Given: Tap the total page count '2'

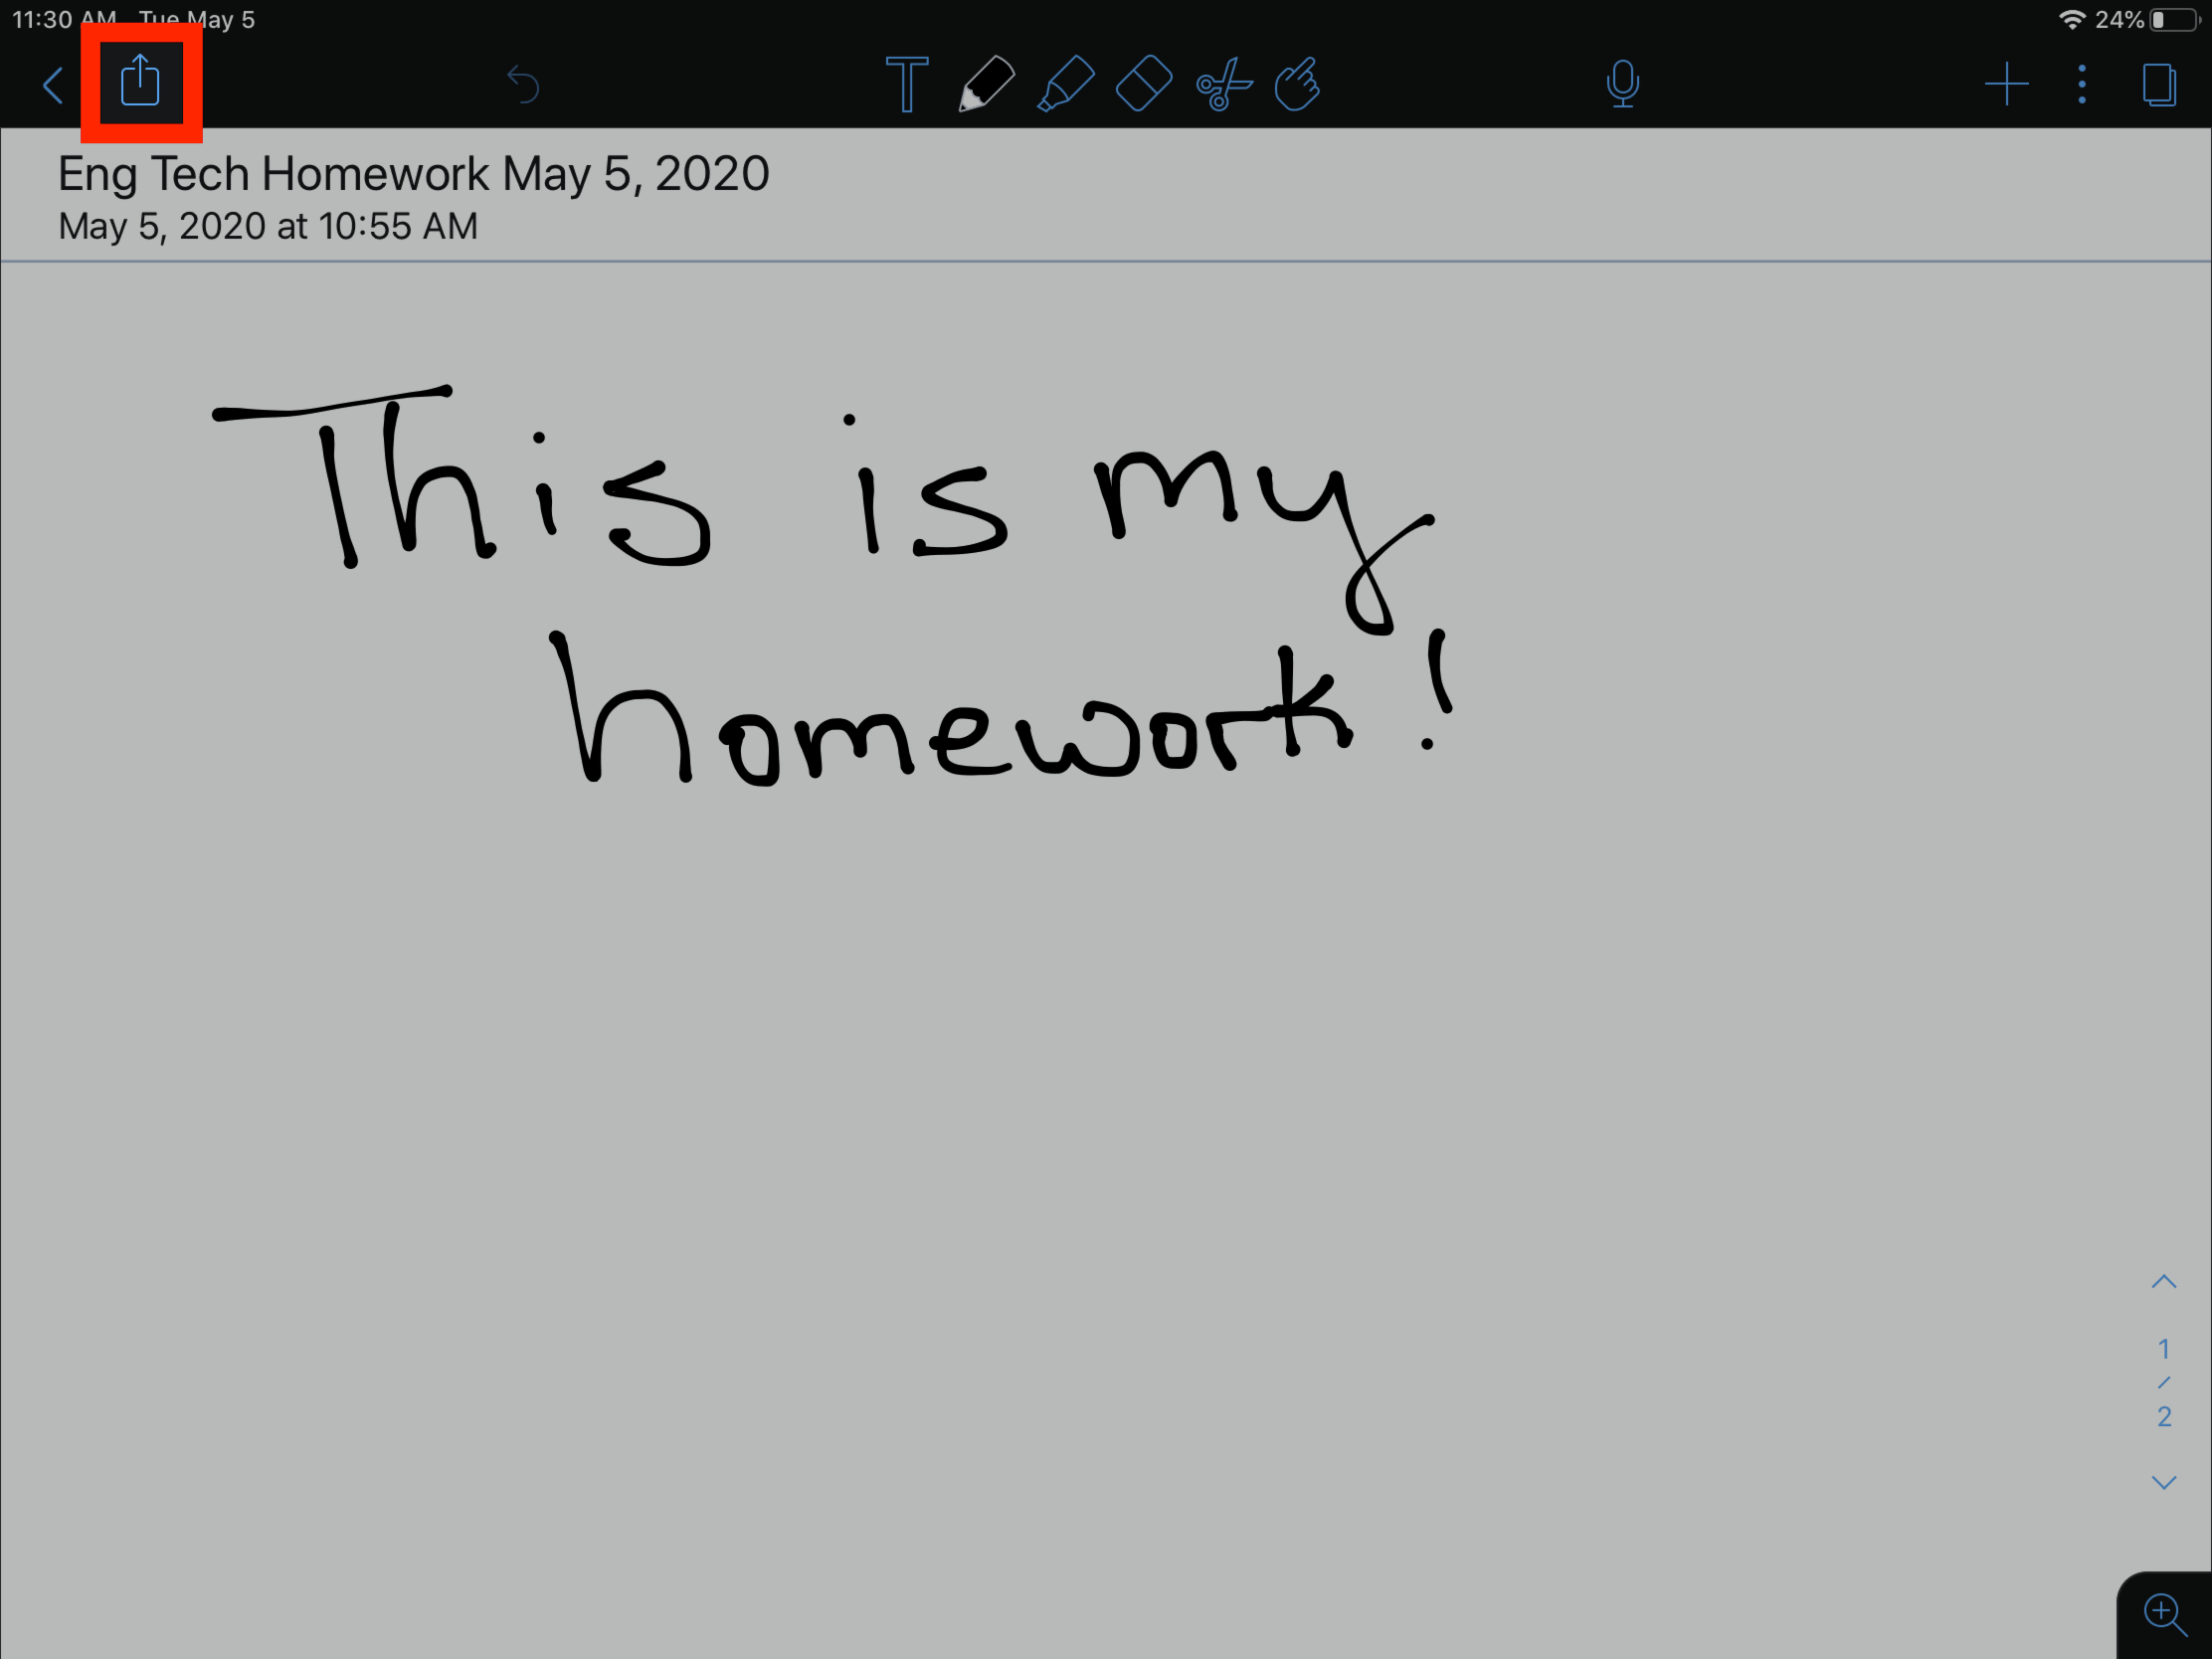Looking at the screenshot, I should (x=2164, y=1416).
